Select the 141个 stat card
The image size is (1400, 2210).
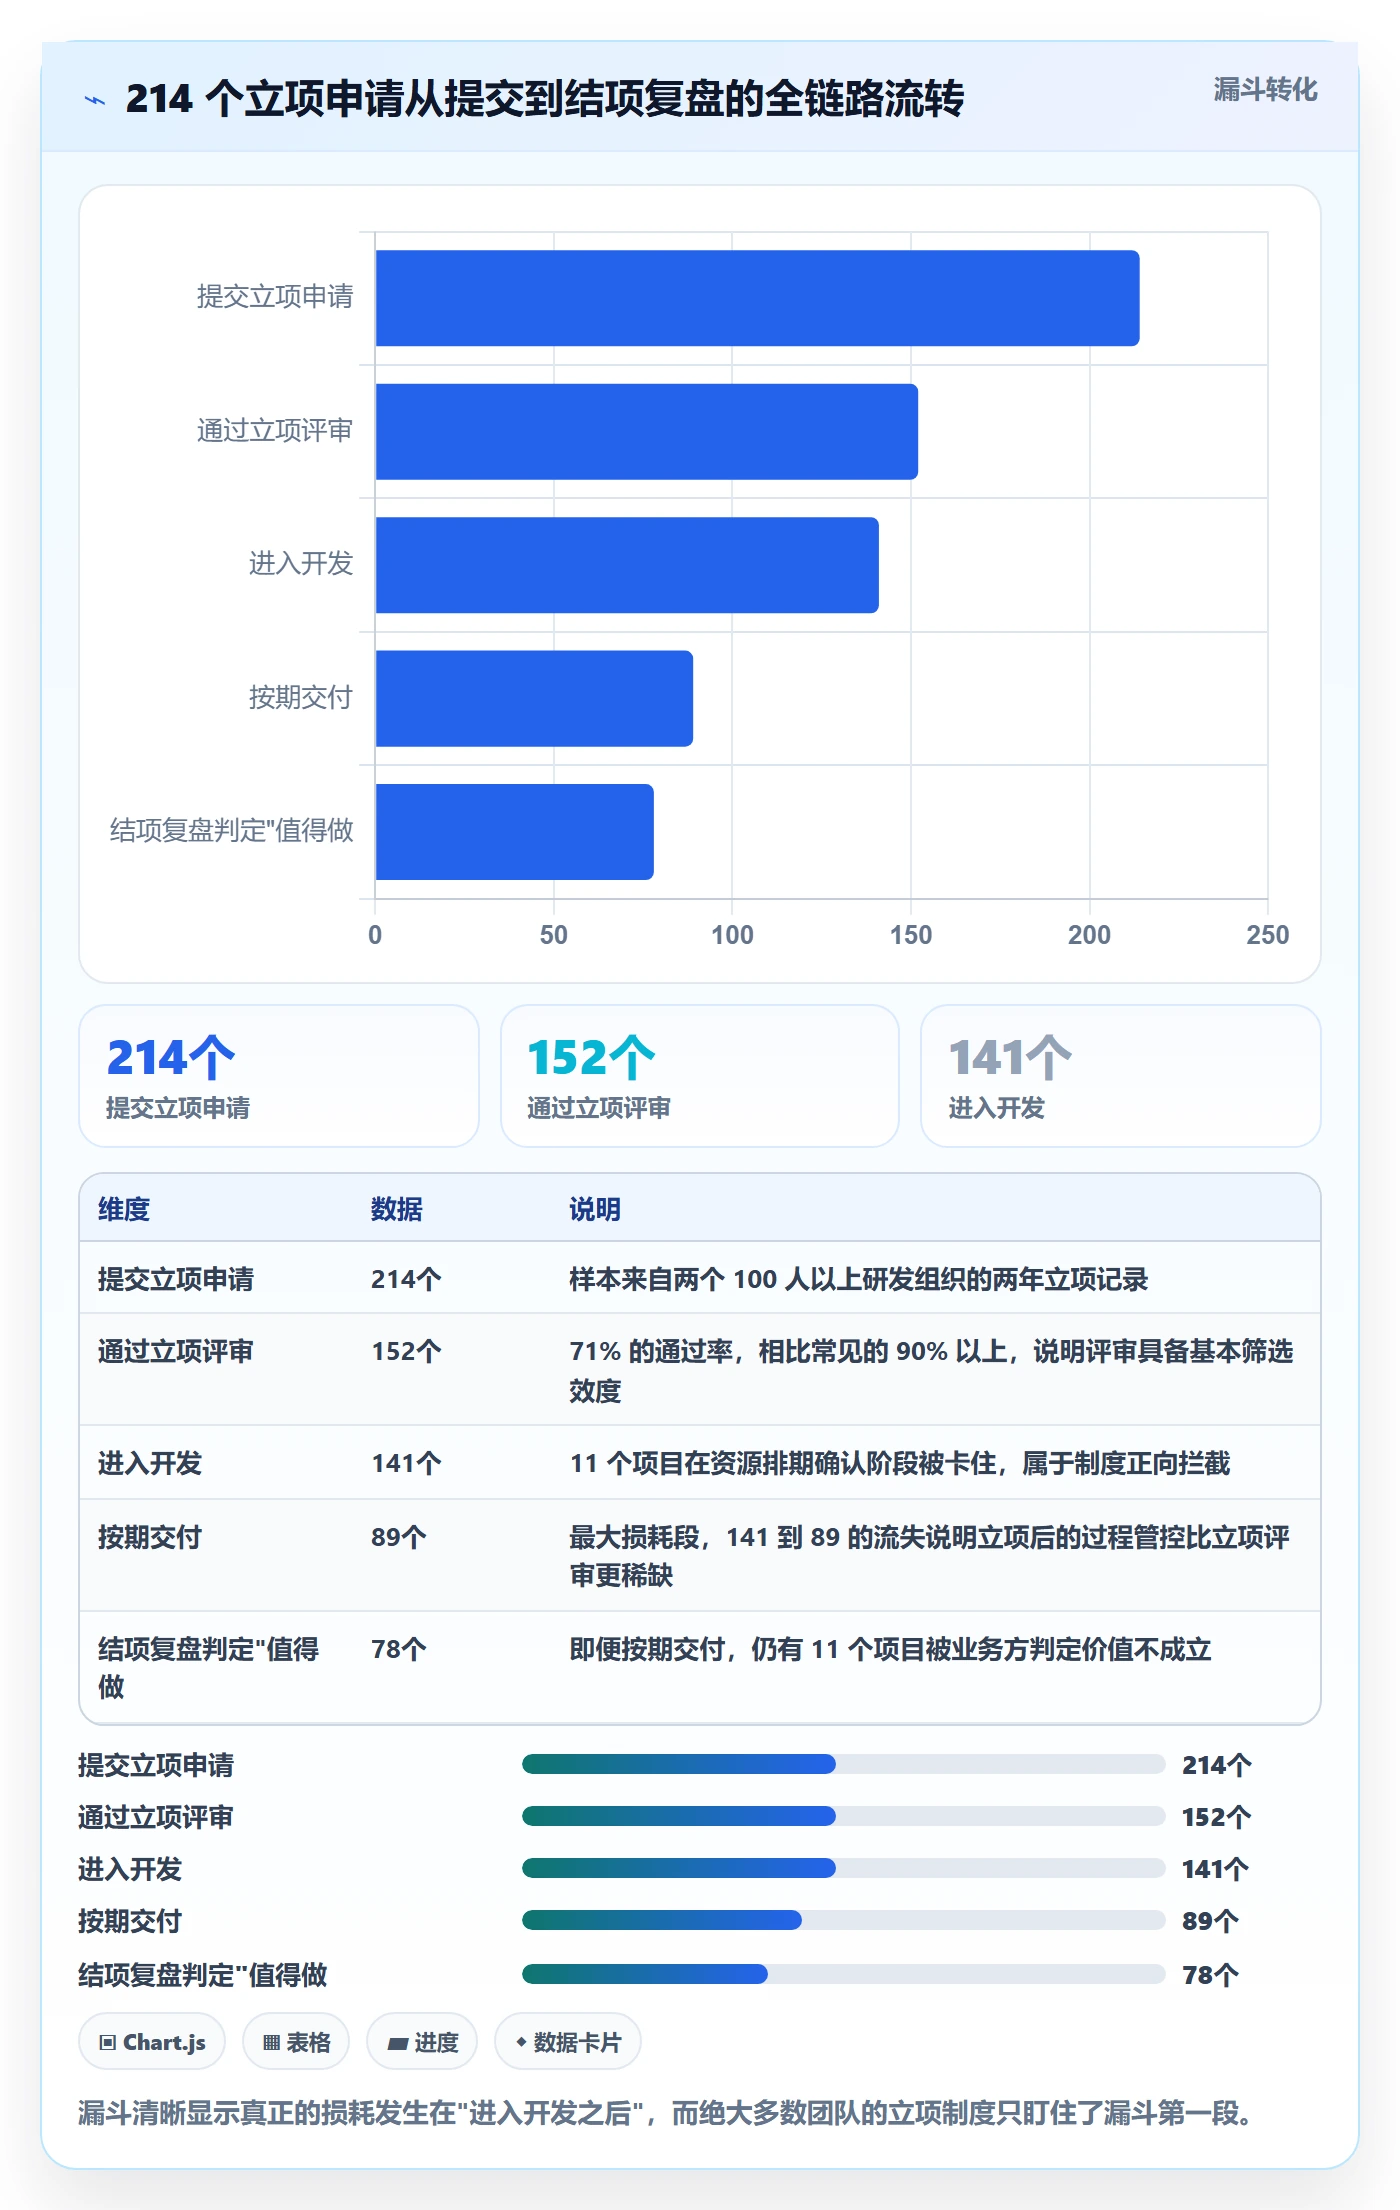click(x=1121, y=1076)
